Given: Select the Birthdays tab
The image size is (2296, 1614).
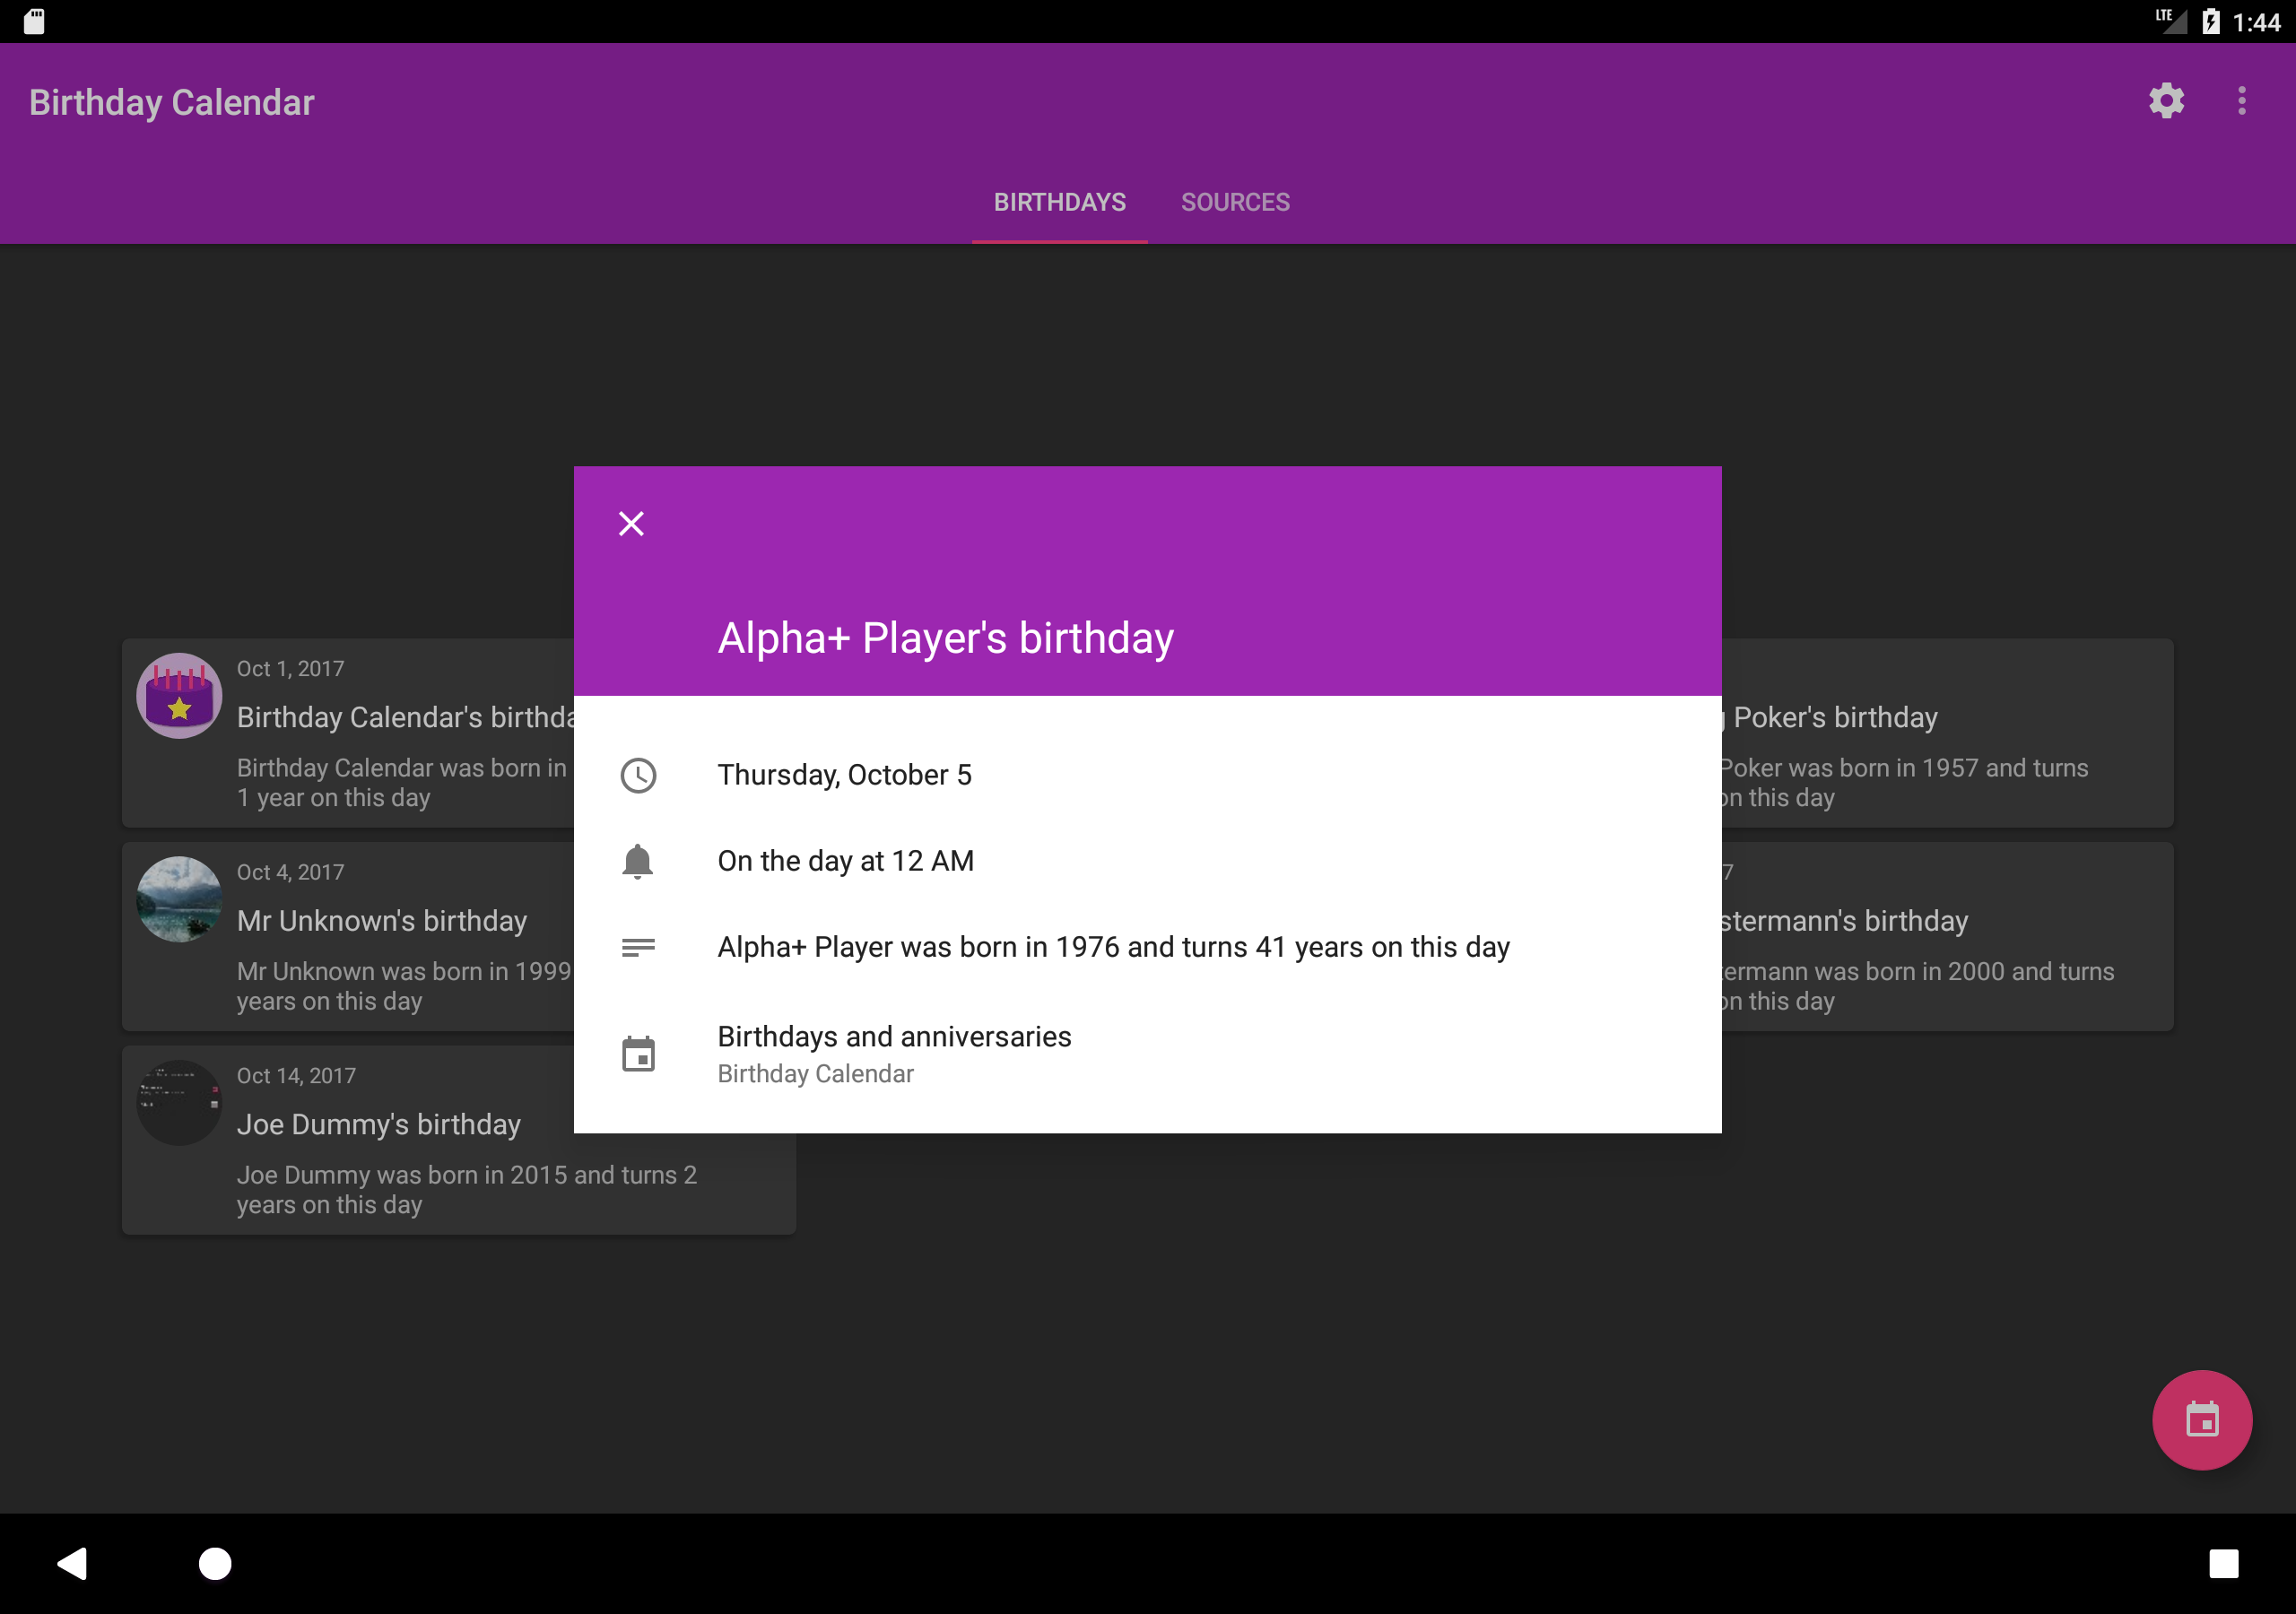Looking at the screenshot, I should click(x=1059, y=202).
